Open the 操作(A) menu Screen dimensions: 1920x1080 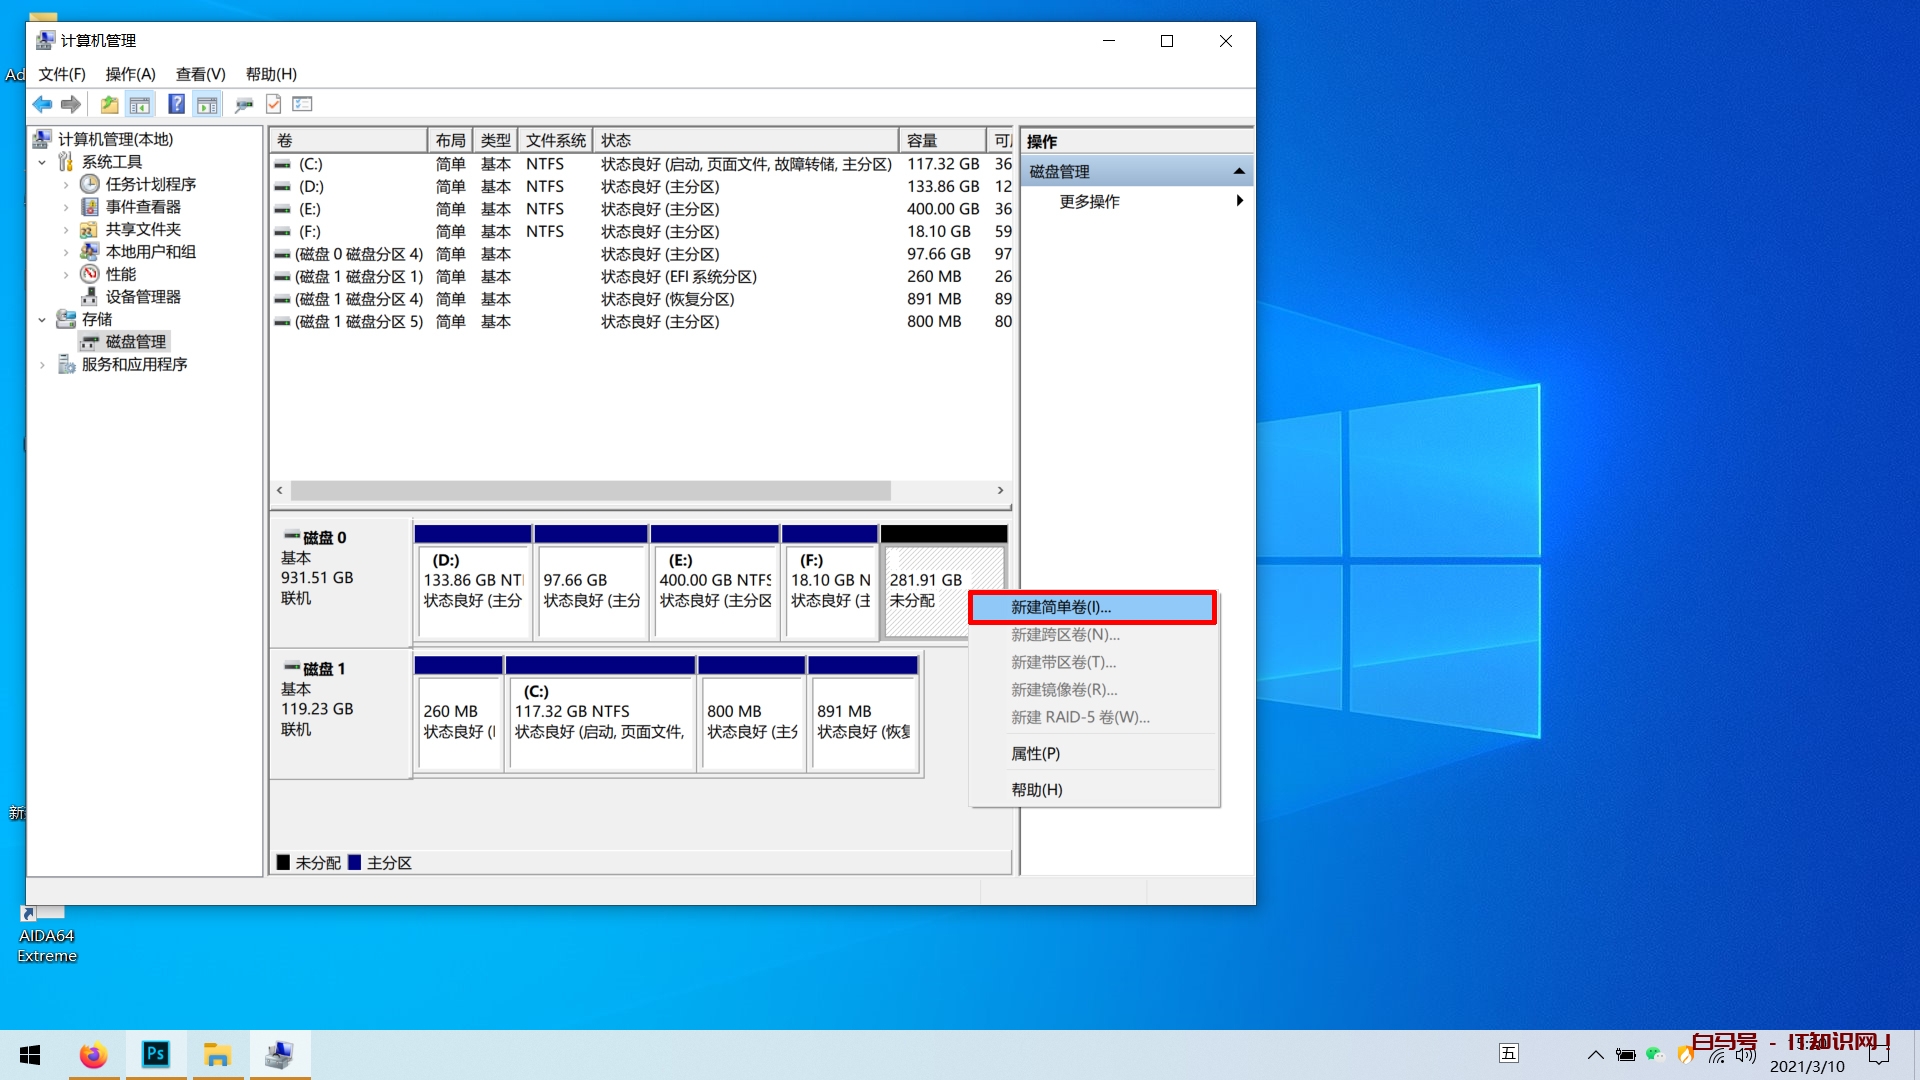point(130,74)
